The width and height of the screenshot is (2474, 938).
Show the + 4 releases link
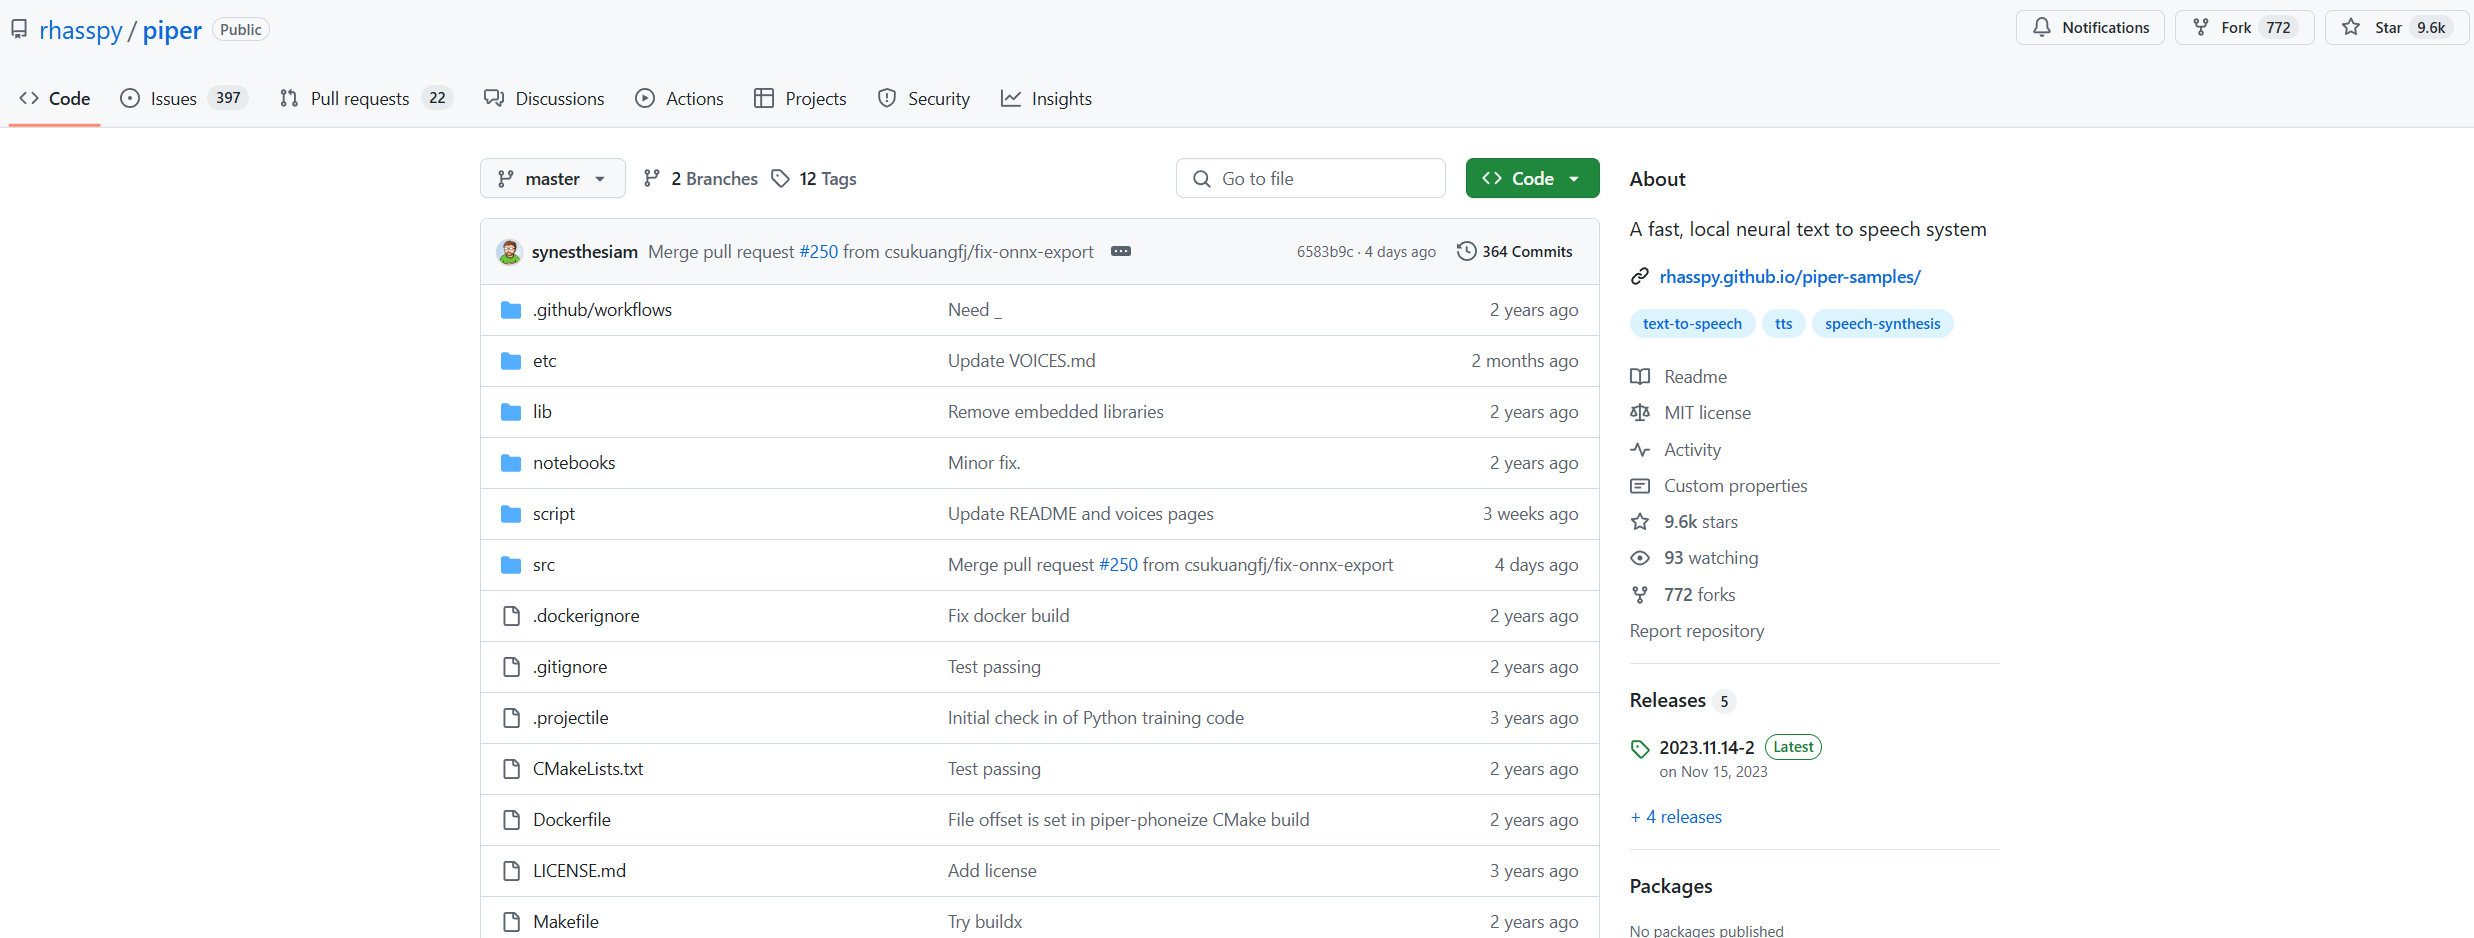click(1676, 817)
